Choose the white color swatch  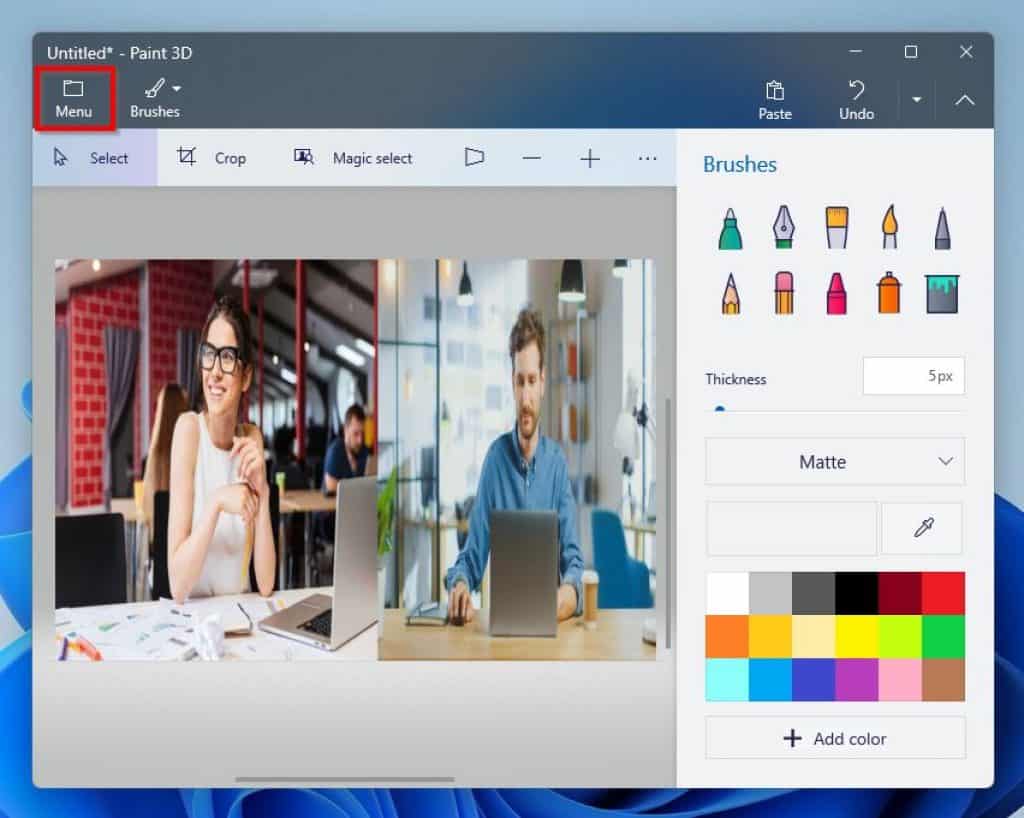727,593
